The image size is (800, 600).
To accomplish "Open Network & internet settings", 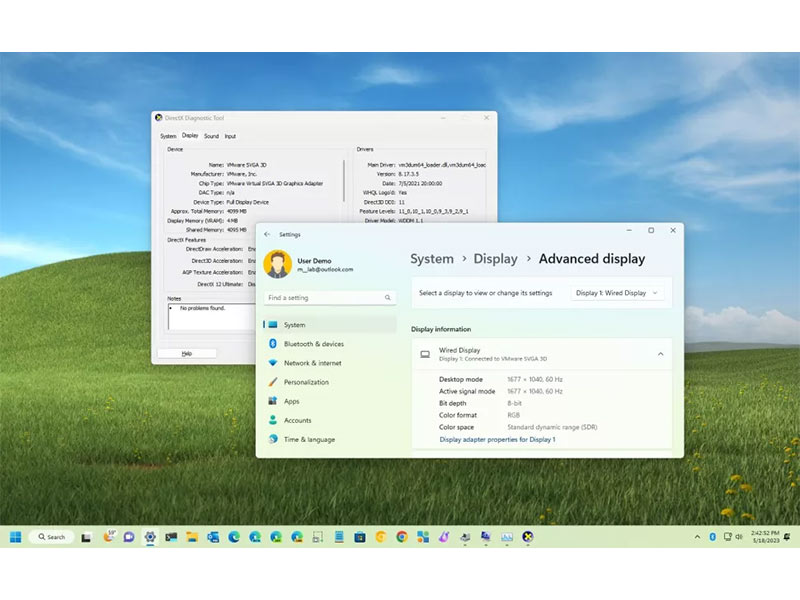I will [330, 363].
